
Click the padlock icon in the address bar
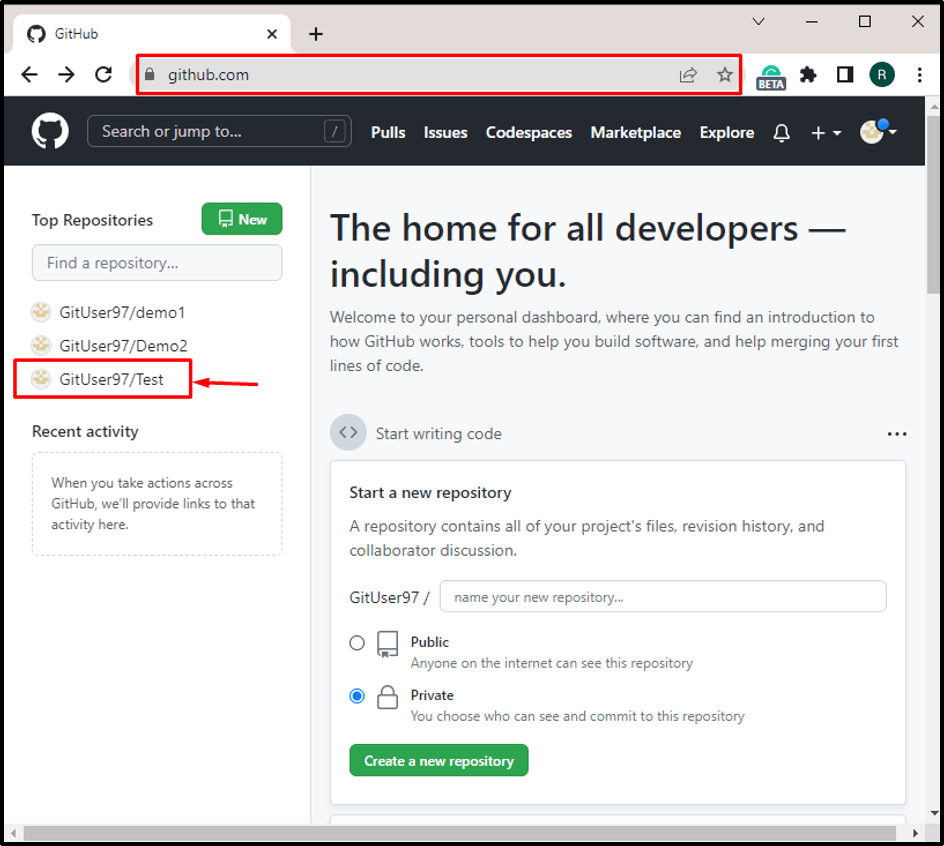coord(149,74)
